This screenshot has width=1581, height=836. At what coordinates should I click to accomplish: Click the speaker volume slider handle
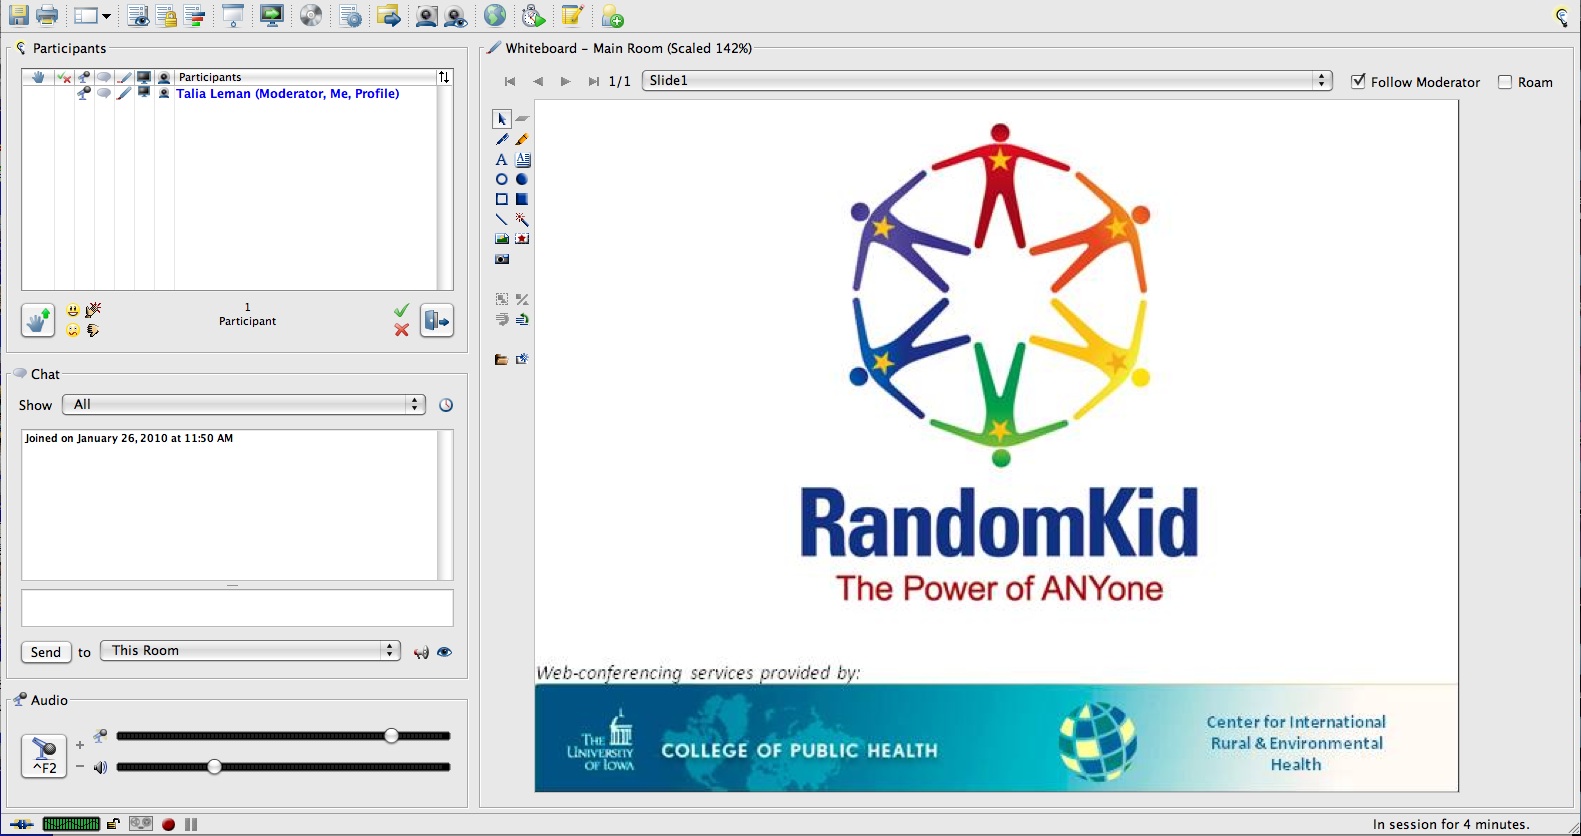coord(214,767)
